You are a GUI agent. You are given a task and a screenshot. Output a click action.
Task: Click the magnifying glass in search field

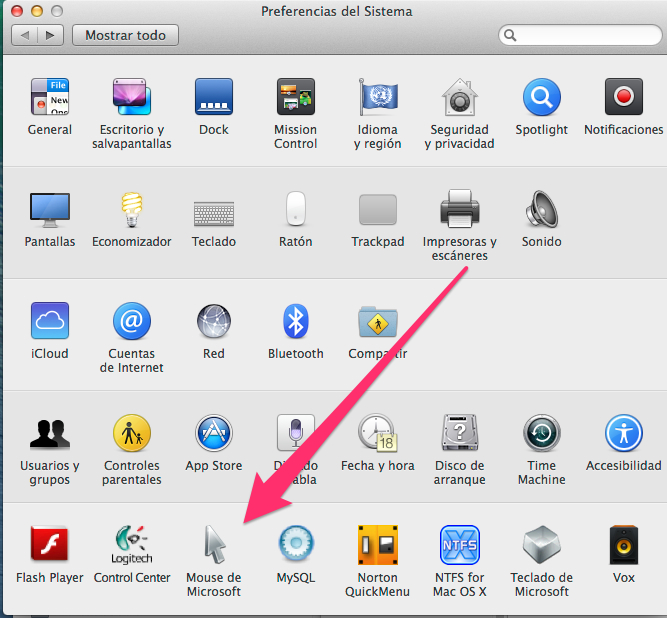[x=510, y=35]
